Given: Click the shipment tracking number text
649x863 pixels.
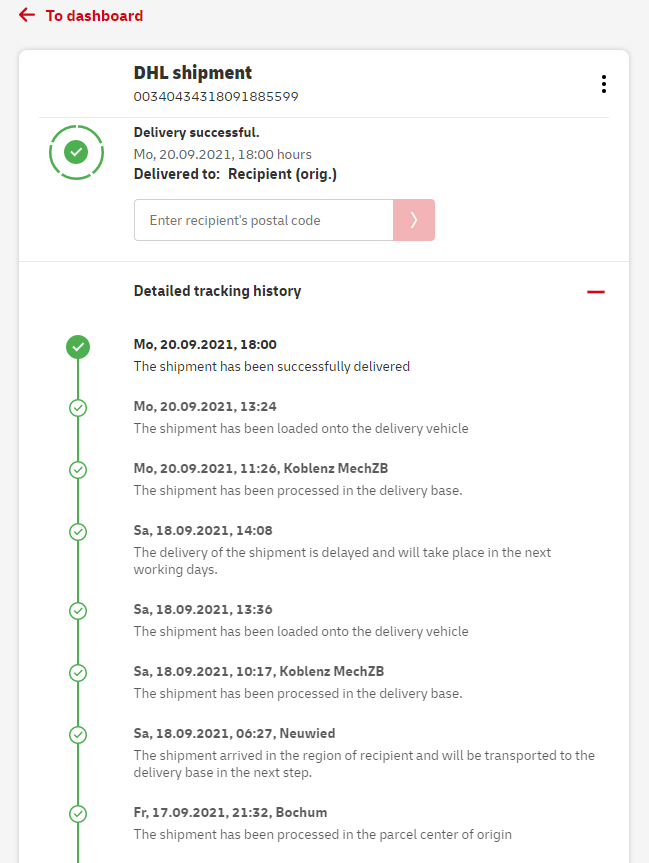Looking at the screenshot, I should [216, 97].
